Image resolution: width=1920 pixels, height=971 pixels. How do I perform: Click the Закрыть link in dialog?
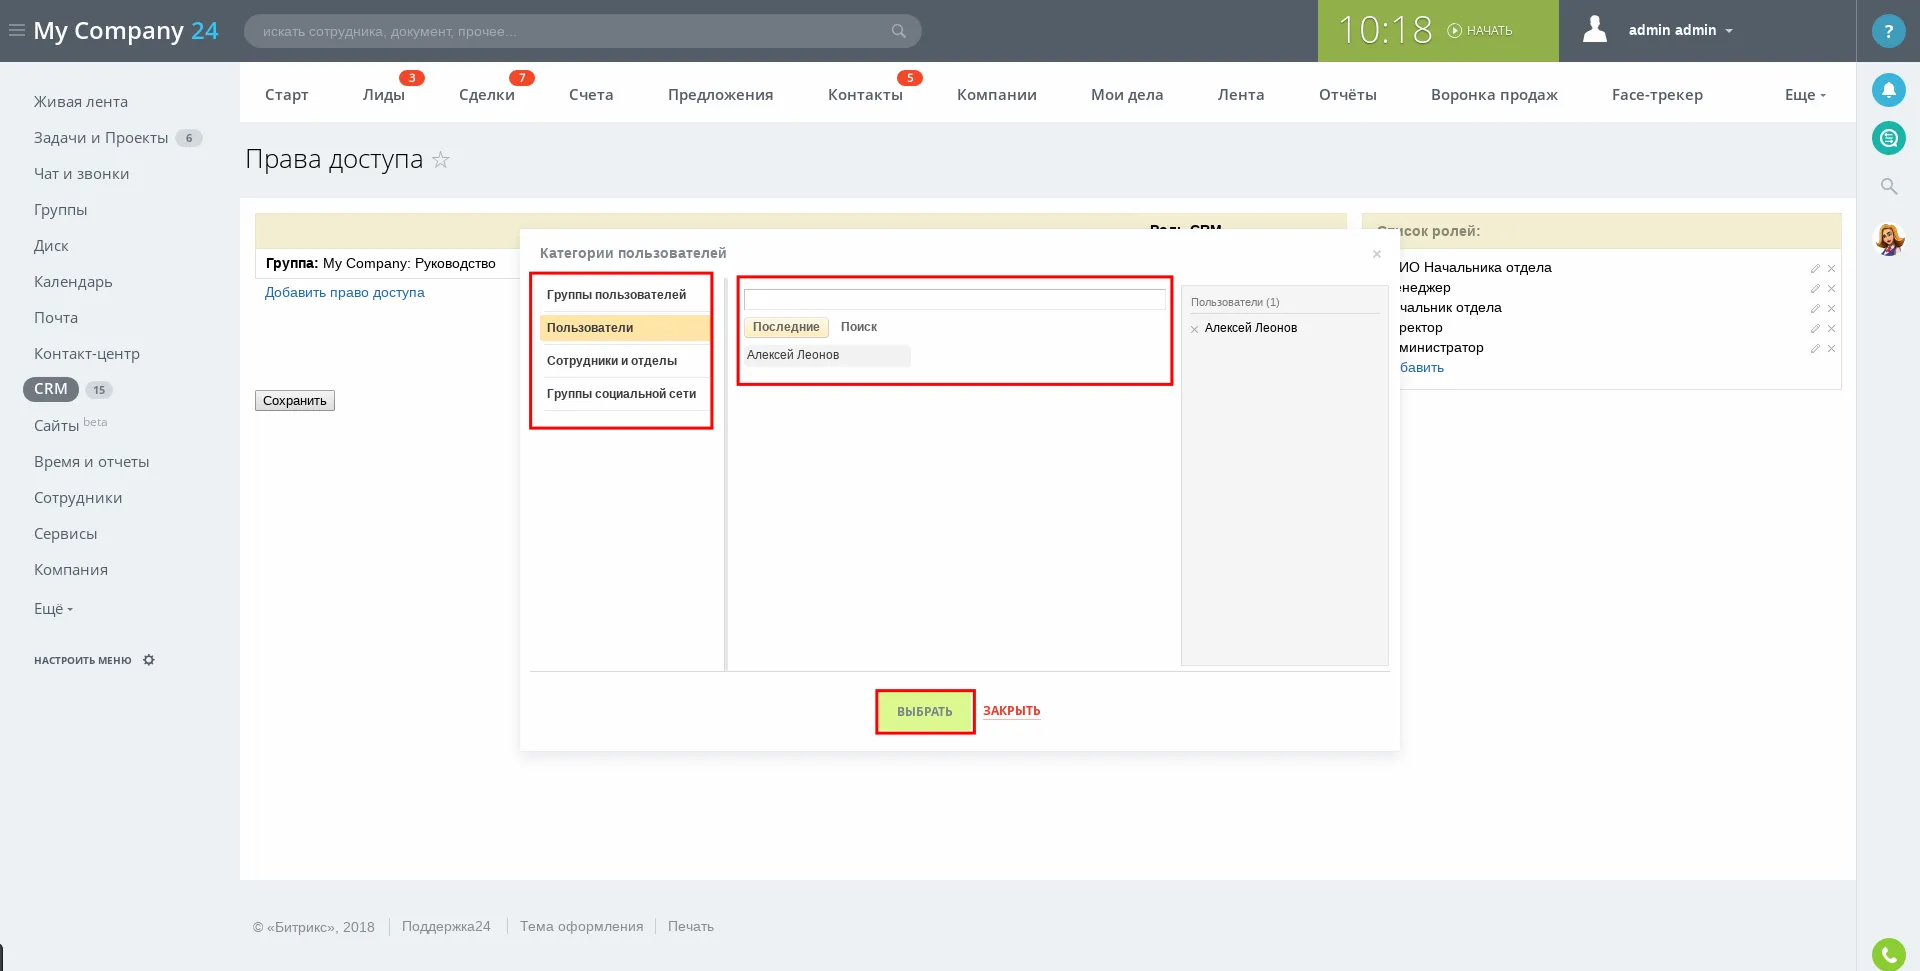coord(1011,711)
